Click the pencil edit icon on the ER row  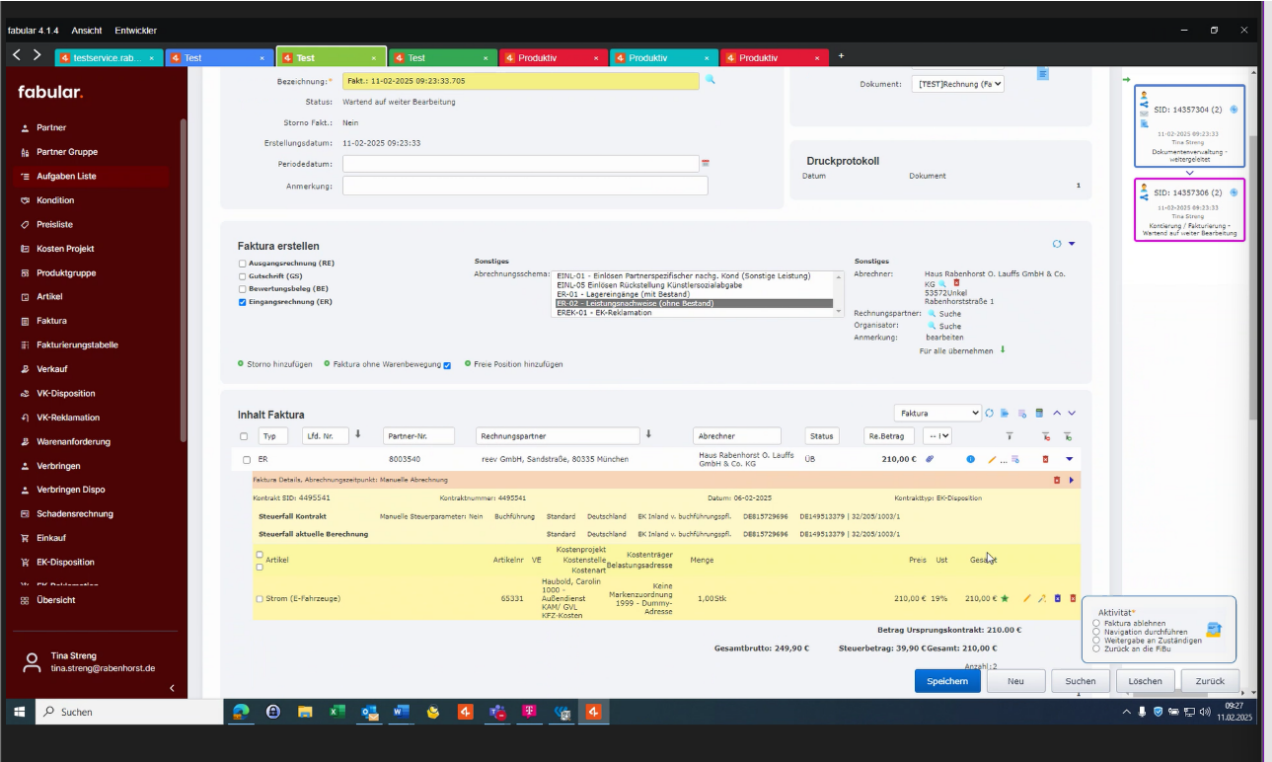[992, 459]
